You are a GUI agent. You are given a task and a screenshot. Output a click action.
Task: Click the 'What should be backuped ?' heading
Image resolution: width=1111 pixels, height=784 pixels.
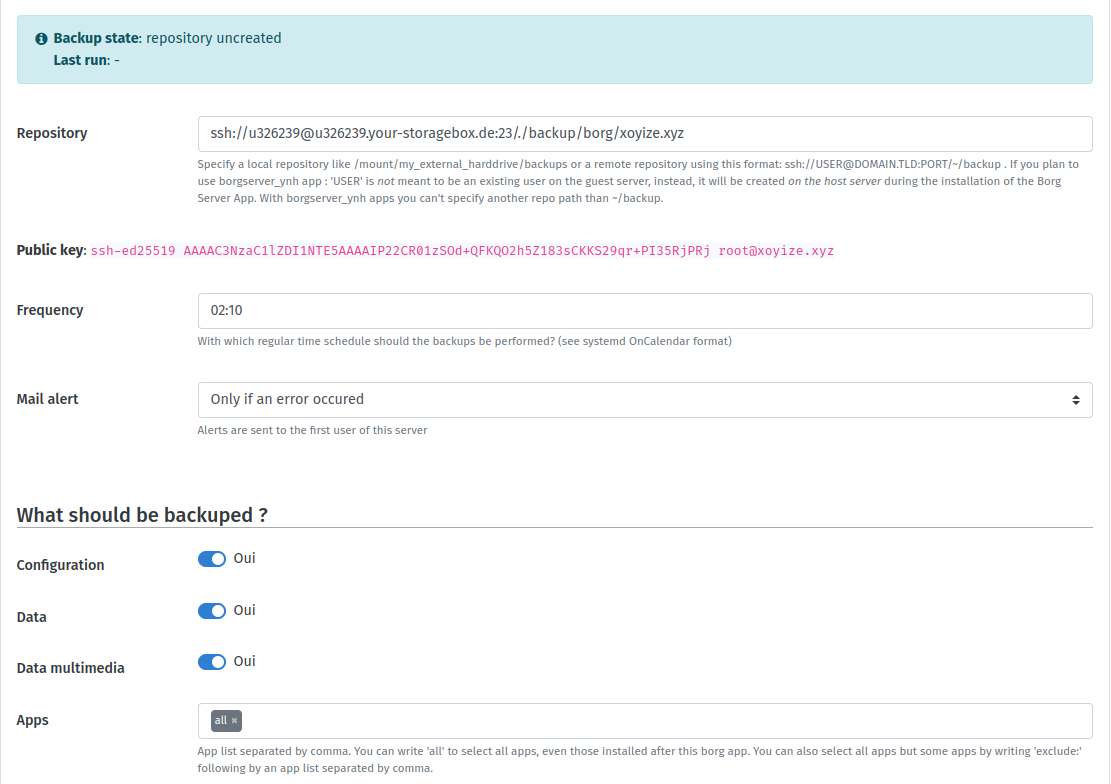[142, 515]
